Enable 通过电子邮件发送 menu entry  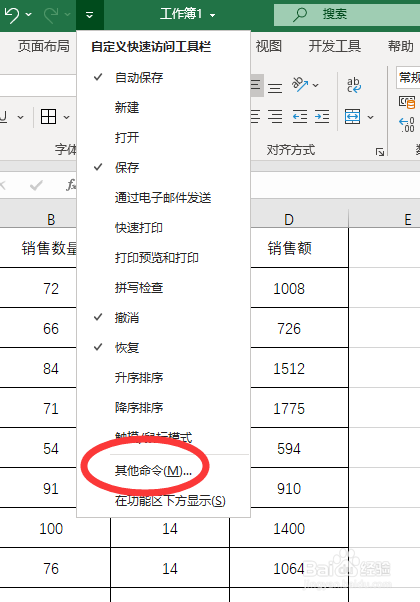tap(163, 198)
